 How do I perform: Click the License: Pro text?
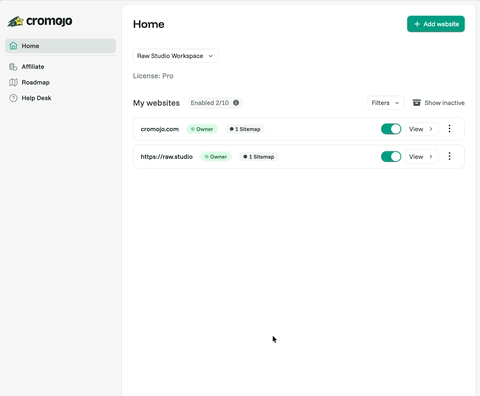pos(153,76)
